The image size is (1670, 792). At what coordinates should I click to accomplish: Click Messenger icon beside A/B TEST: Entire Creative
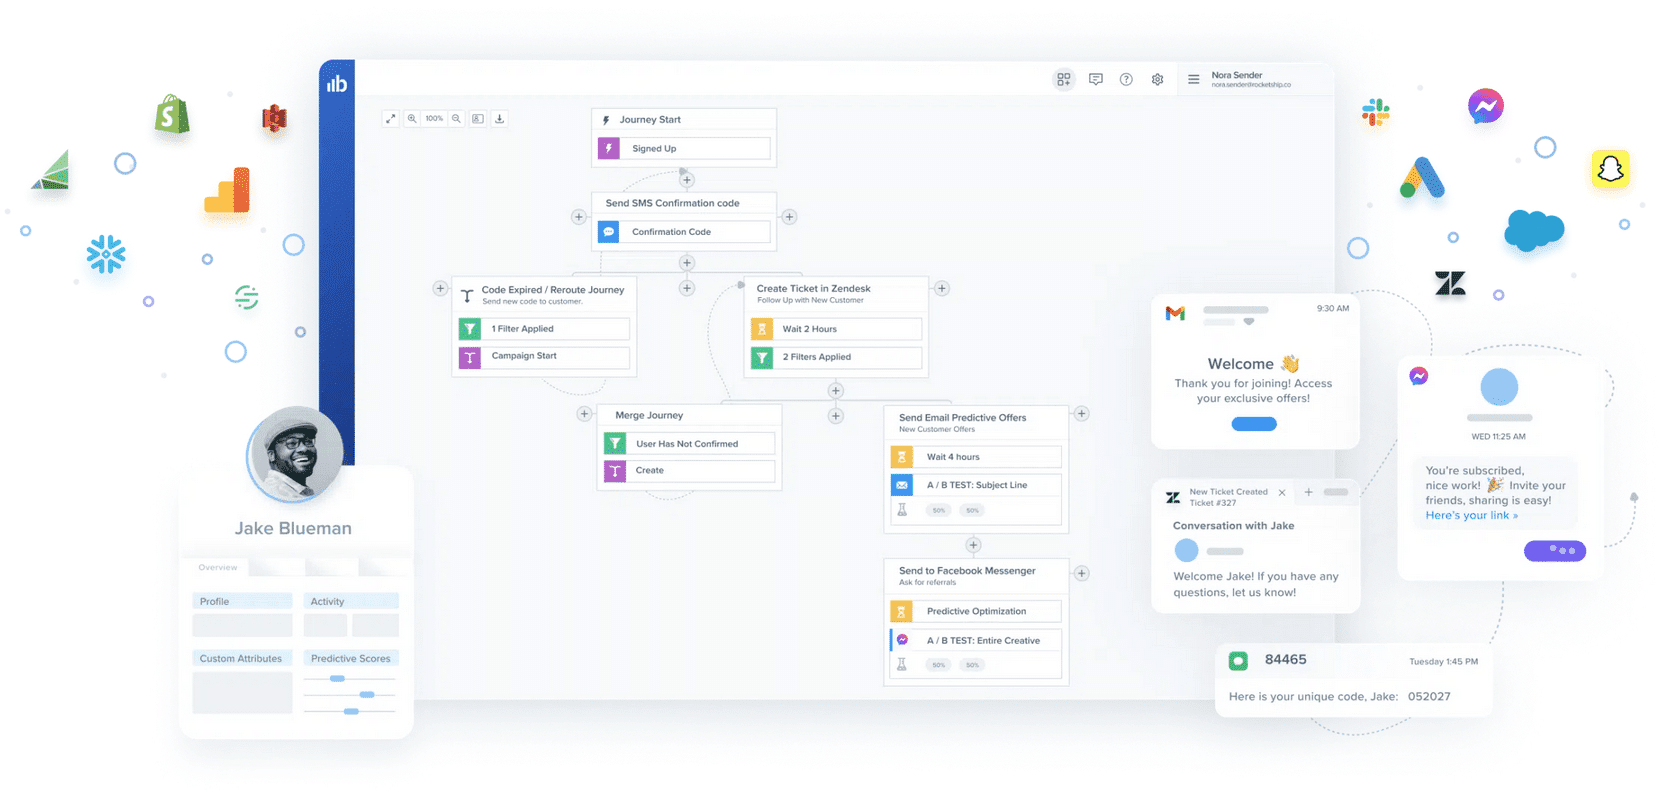click(902, 640)
